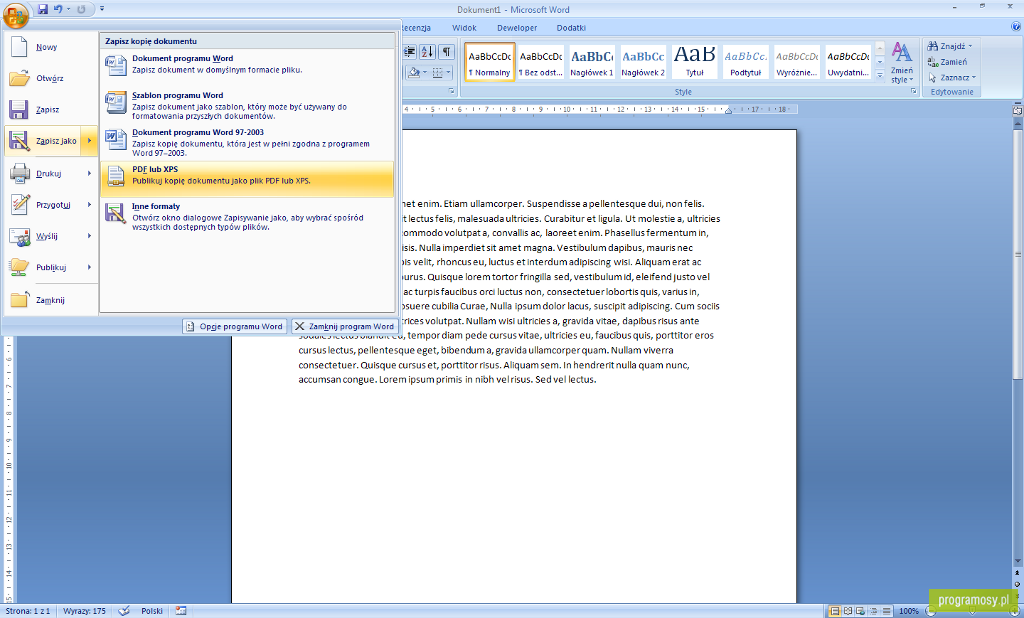The height and width of the screenshot is (618, 1024).
Task: Switch to Draft view
Action: tap(886, 611)
